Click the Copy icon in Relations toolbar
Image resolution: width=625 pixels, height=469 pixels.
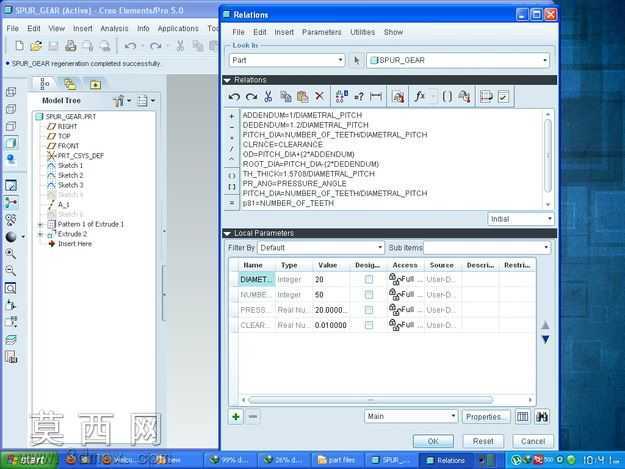point(285,96)
